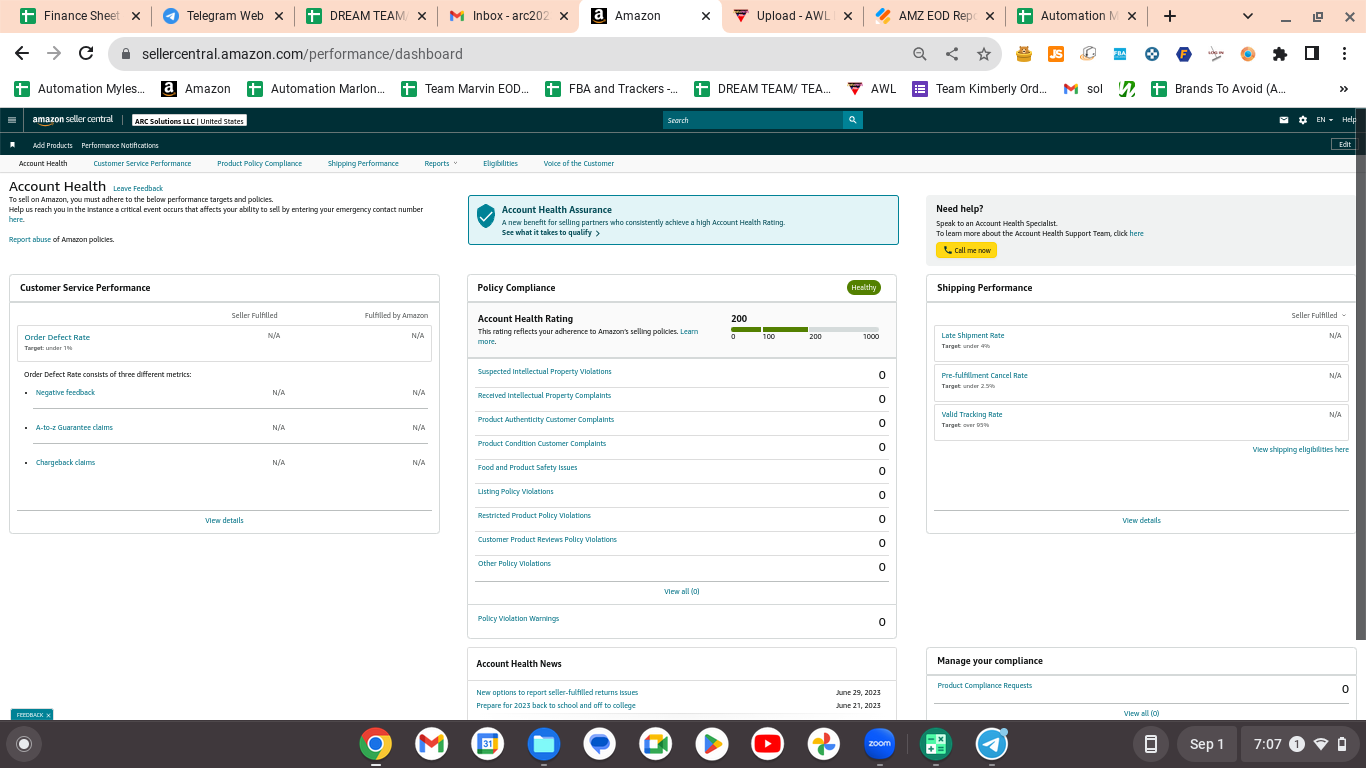
Task: Open Google Calendar from the shelf
Action: tap(488, 744)
